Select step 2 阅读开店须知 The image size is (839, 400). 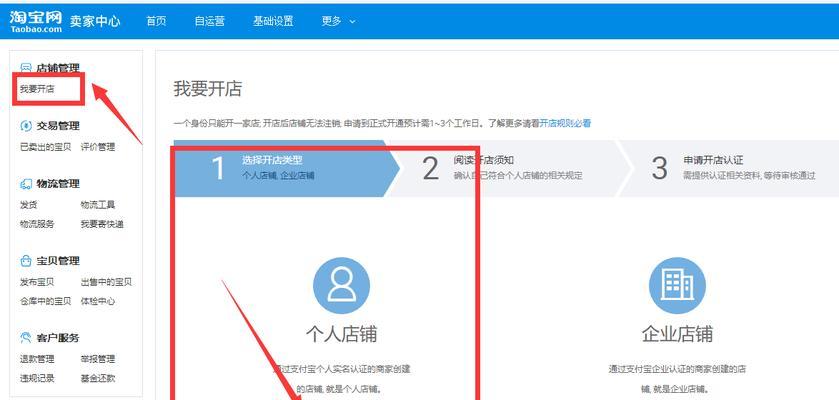511,168
